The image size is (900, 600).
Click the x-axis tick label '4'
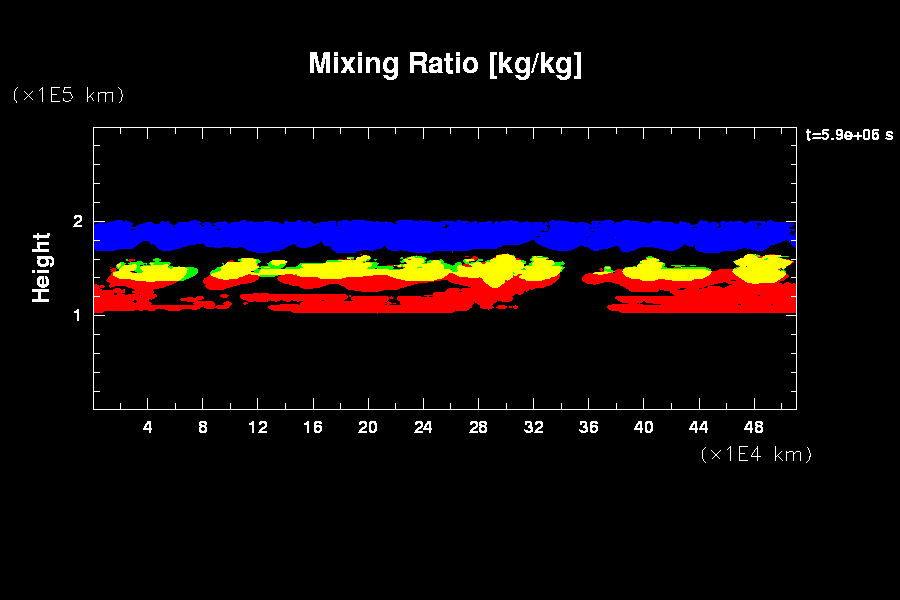pos(147,427)
